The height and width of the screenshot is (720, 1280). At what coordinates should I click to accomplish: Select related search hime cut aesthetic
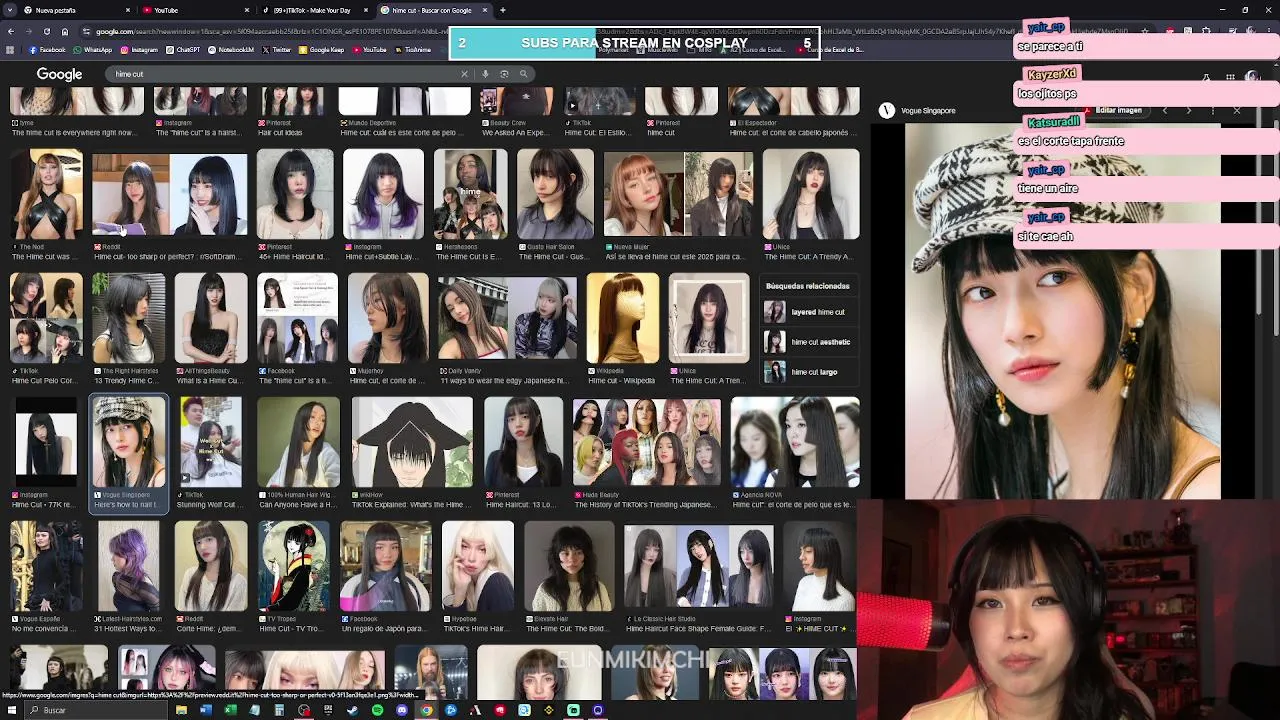[808, 342]
